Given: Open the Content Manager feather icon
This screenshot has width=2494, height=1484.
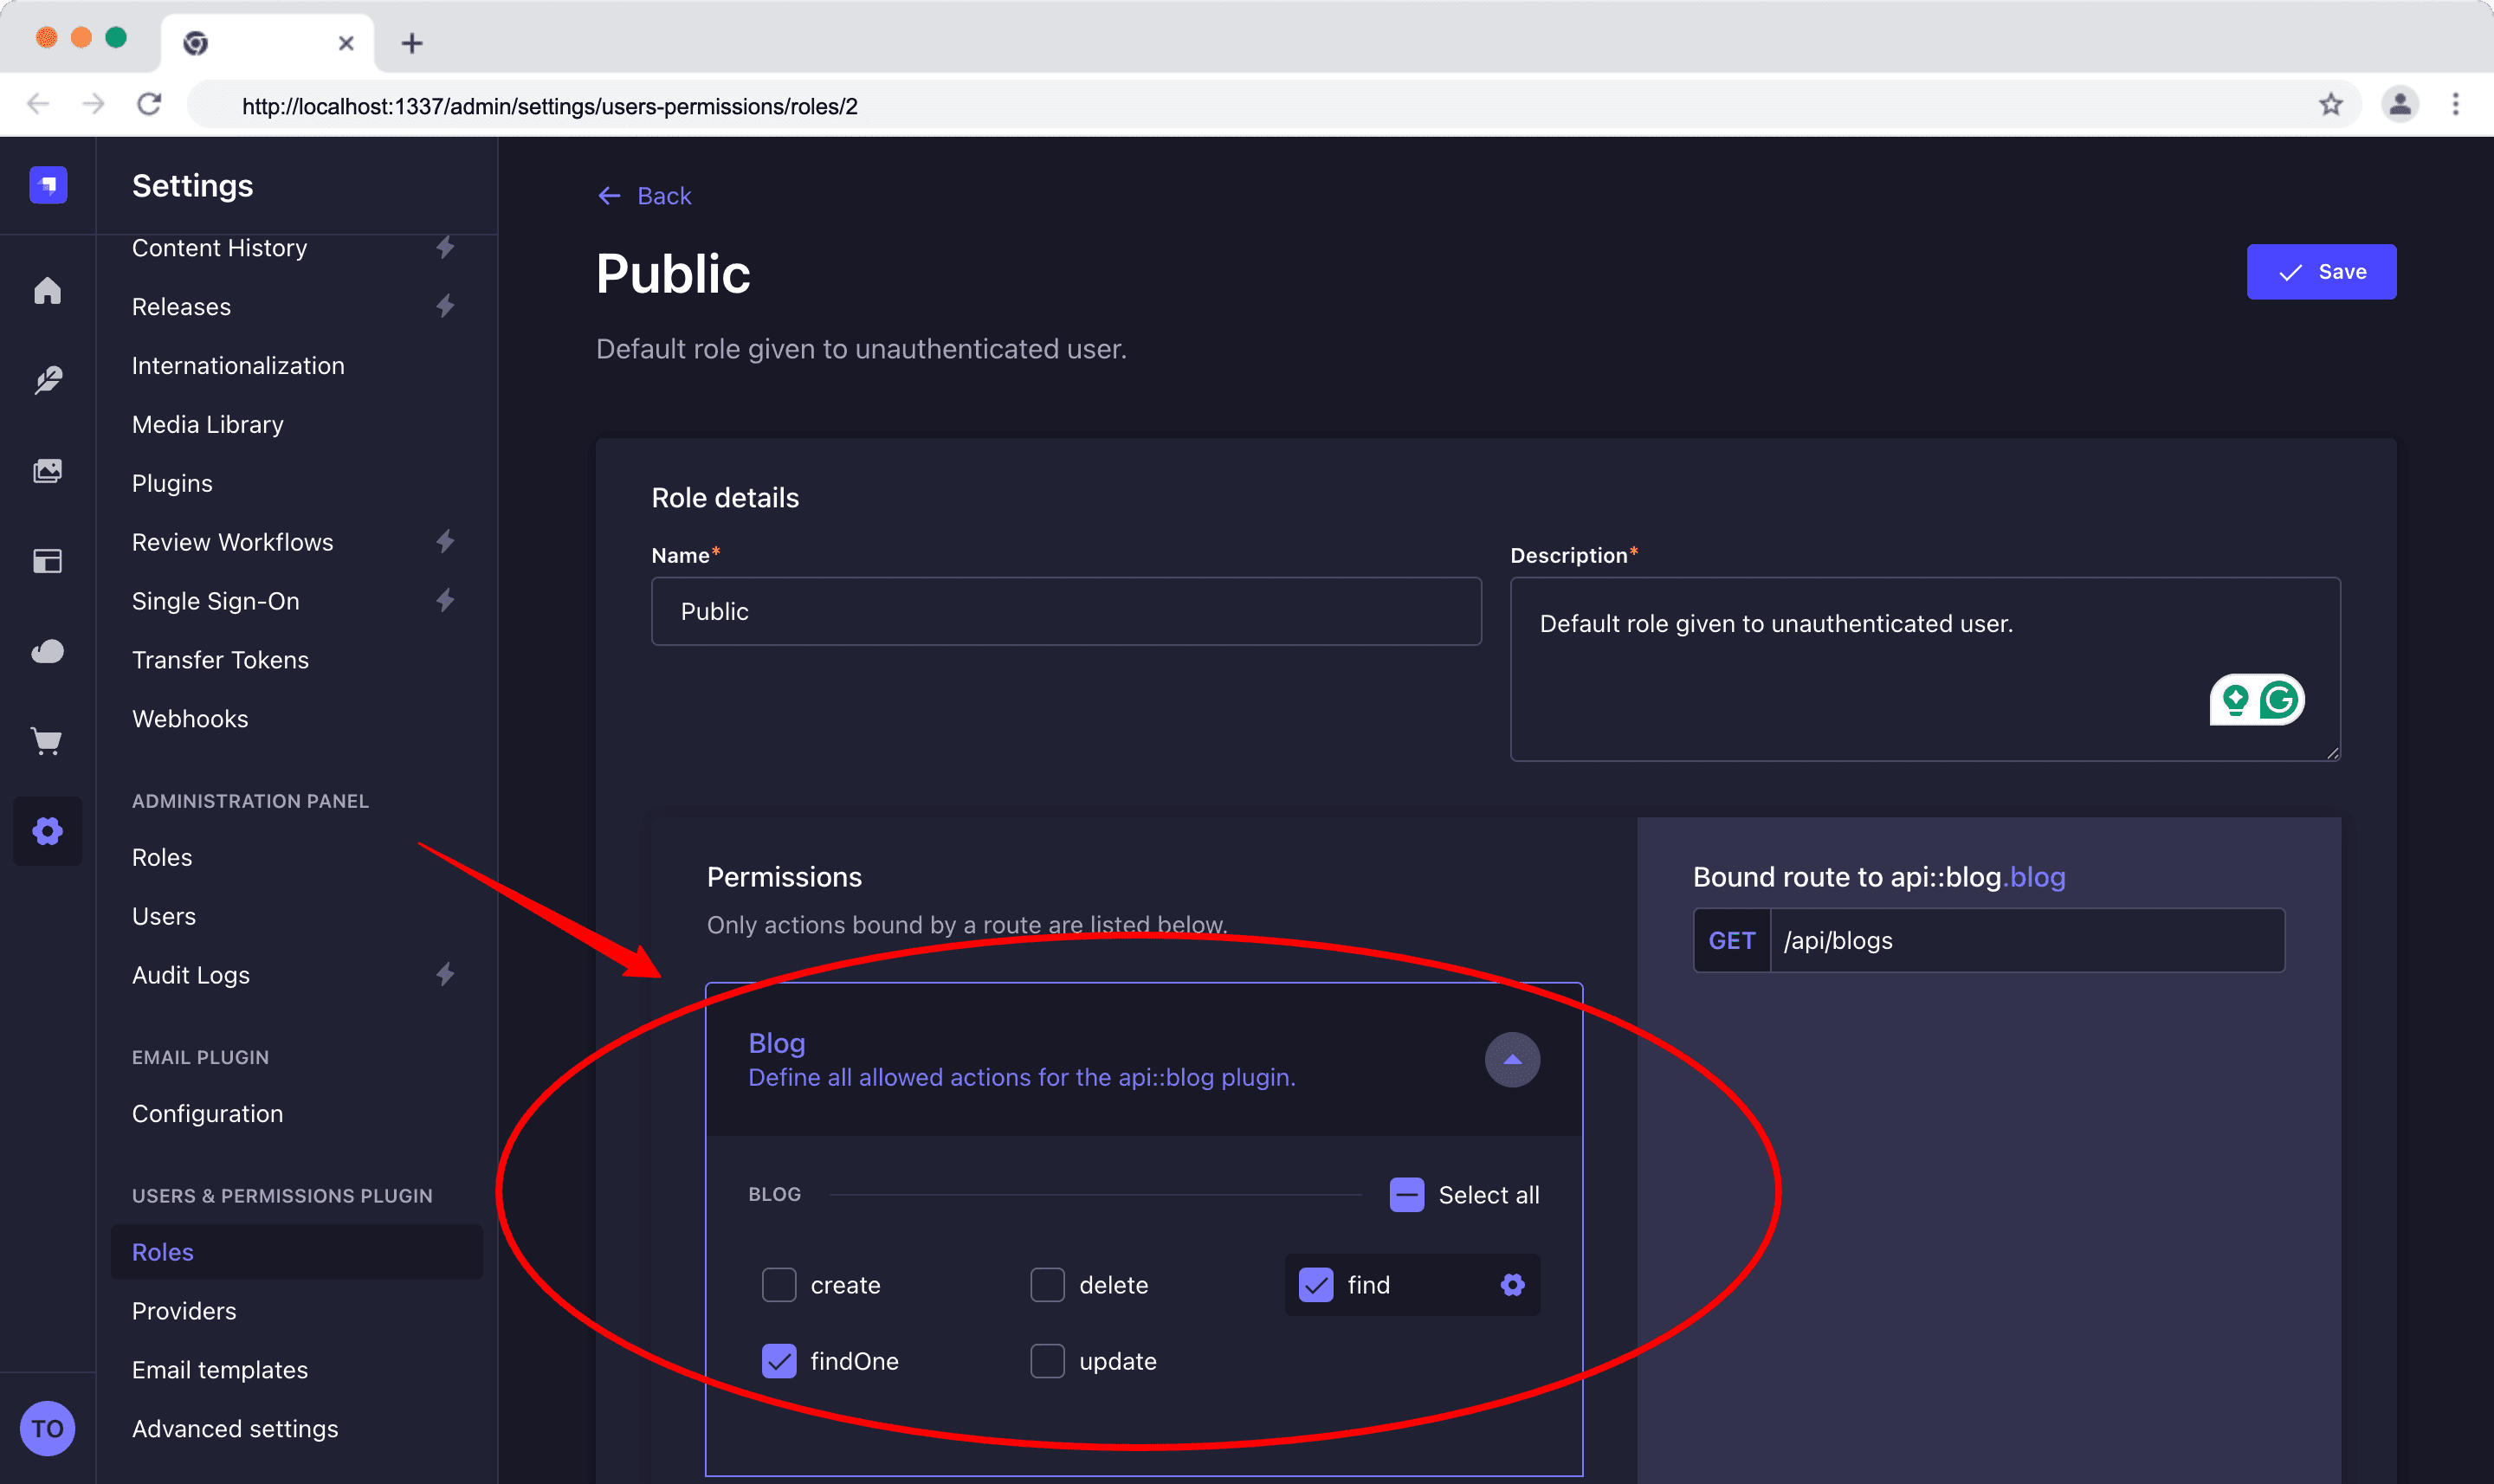Looking at the screenshot, I should [x=48, y=380].
